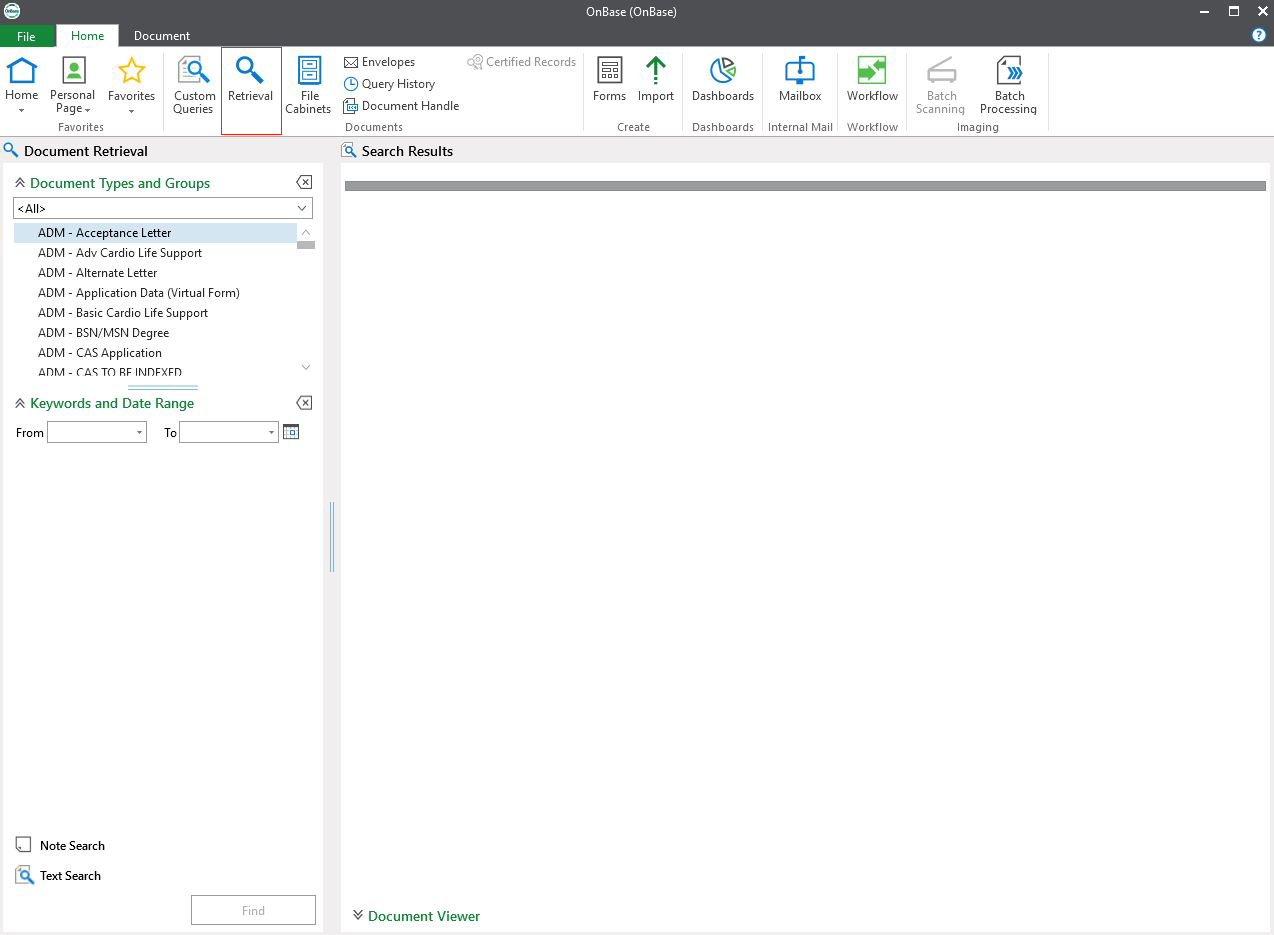
Task: Expand the Document Viewer pane
Action: [358, 915]
